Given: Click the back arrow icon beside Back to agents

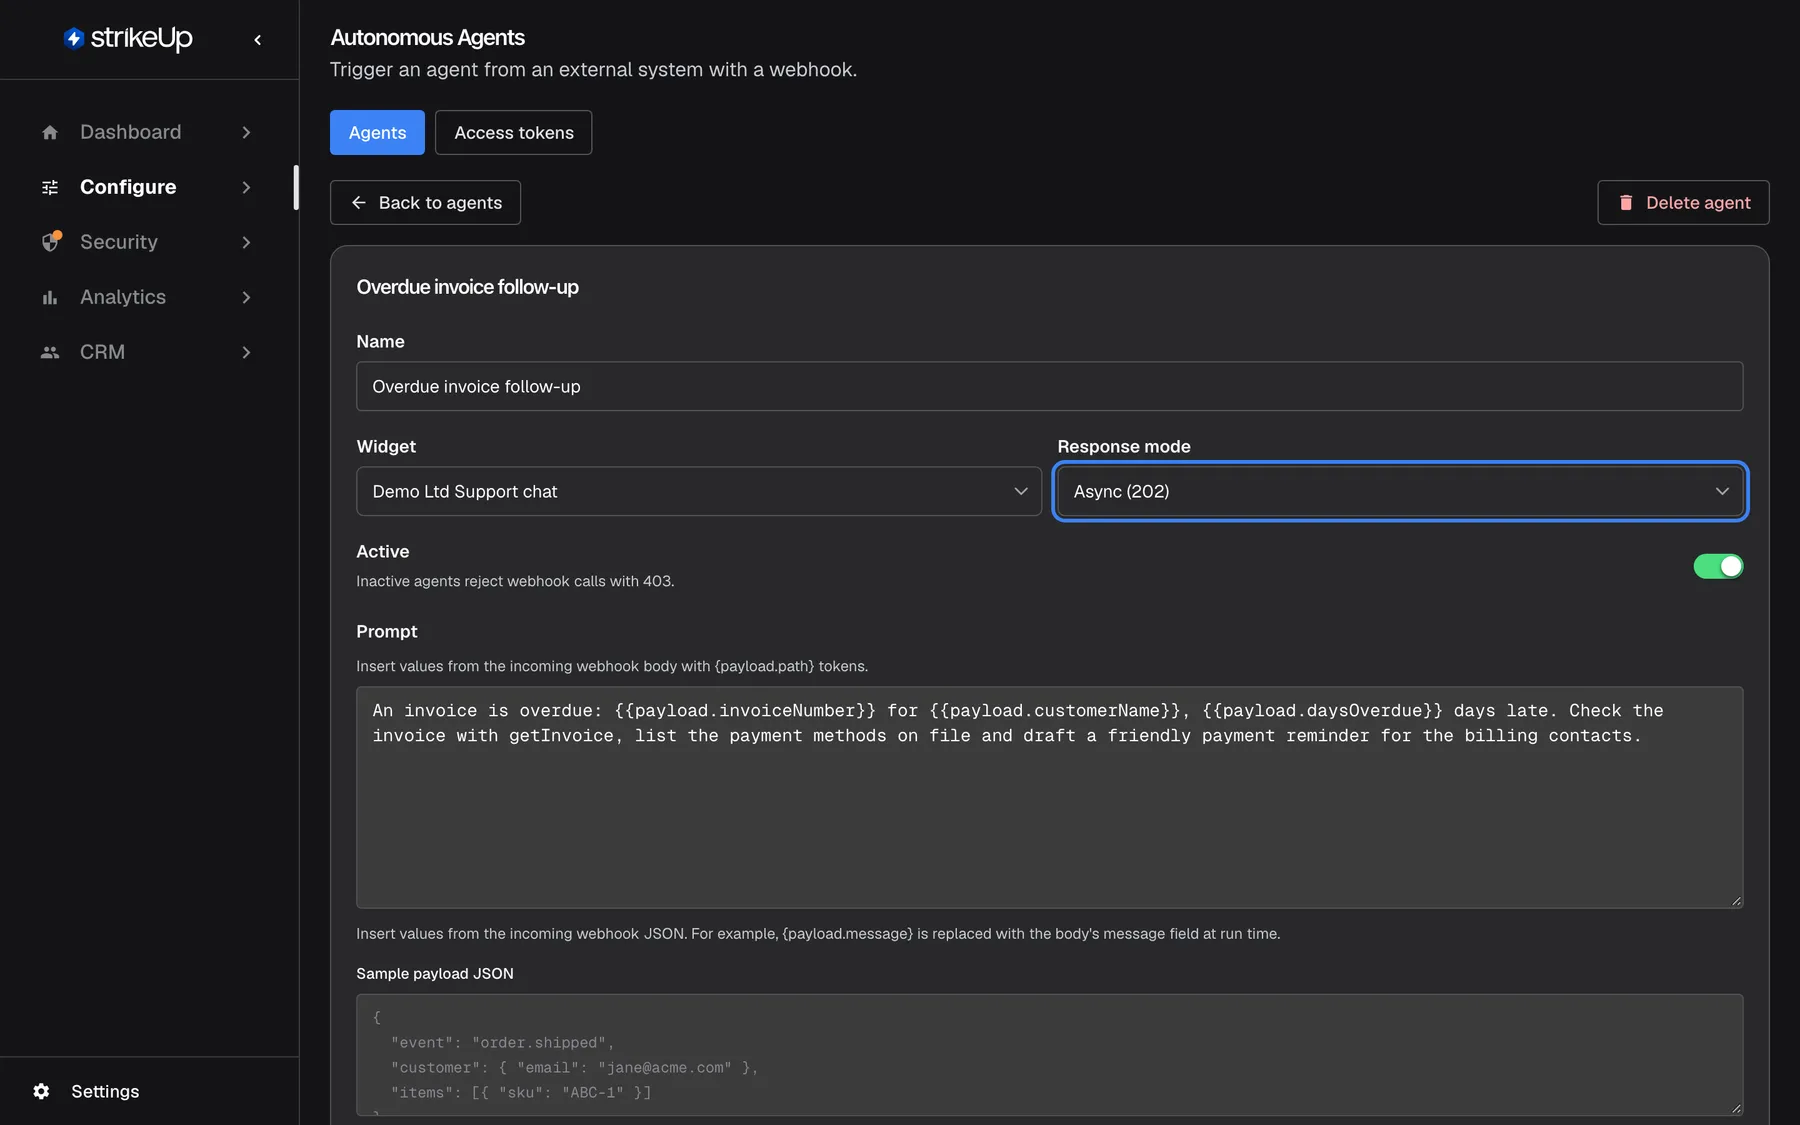Looking at the screenshot, I should point(359,202).
